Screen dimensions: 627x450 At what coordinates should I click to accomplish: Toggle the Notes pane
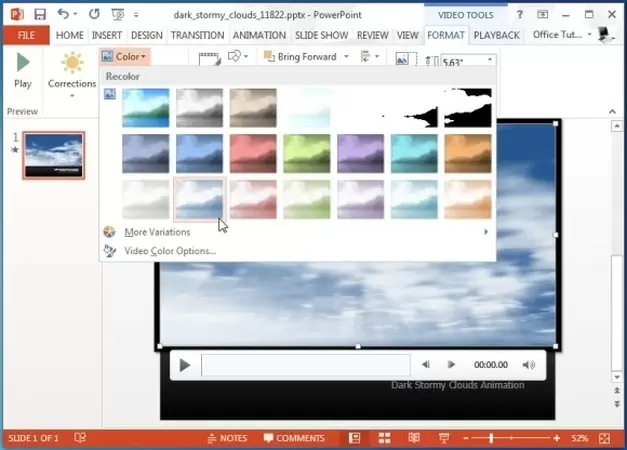coord(226,438)
